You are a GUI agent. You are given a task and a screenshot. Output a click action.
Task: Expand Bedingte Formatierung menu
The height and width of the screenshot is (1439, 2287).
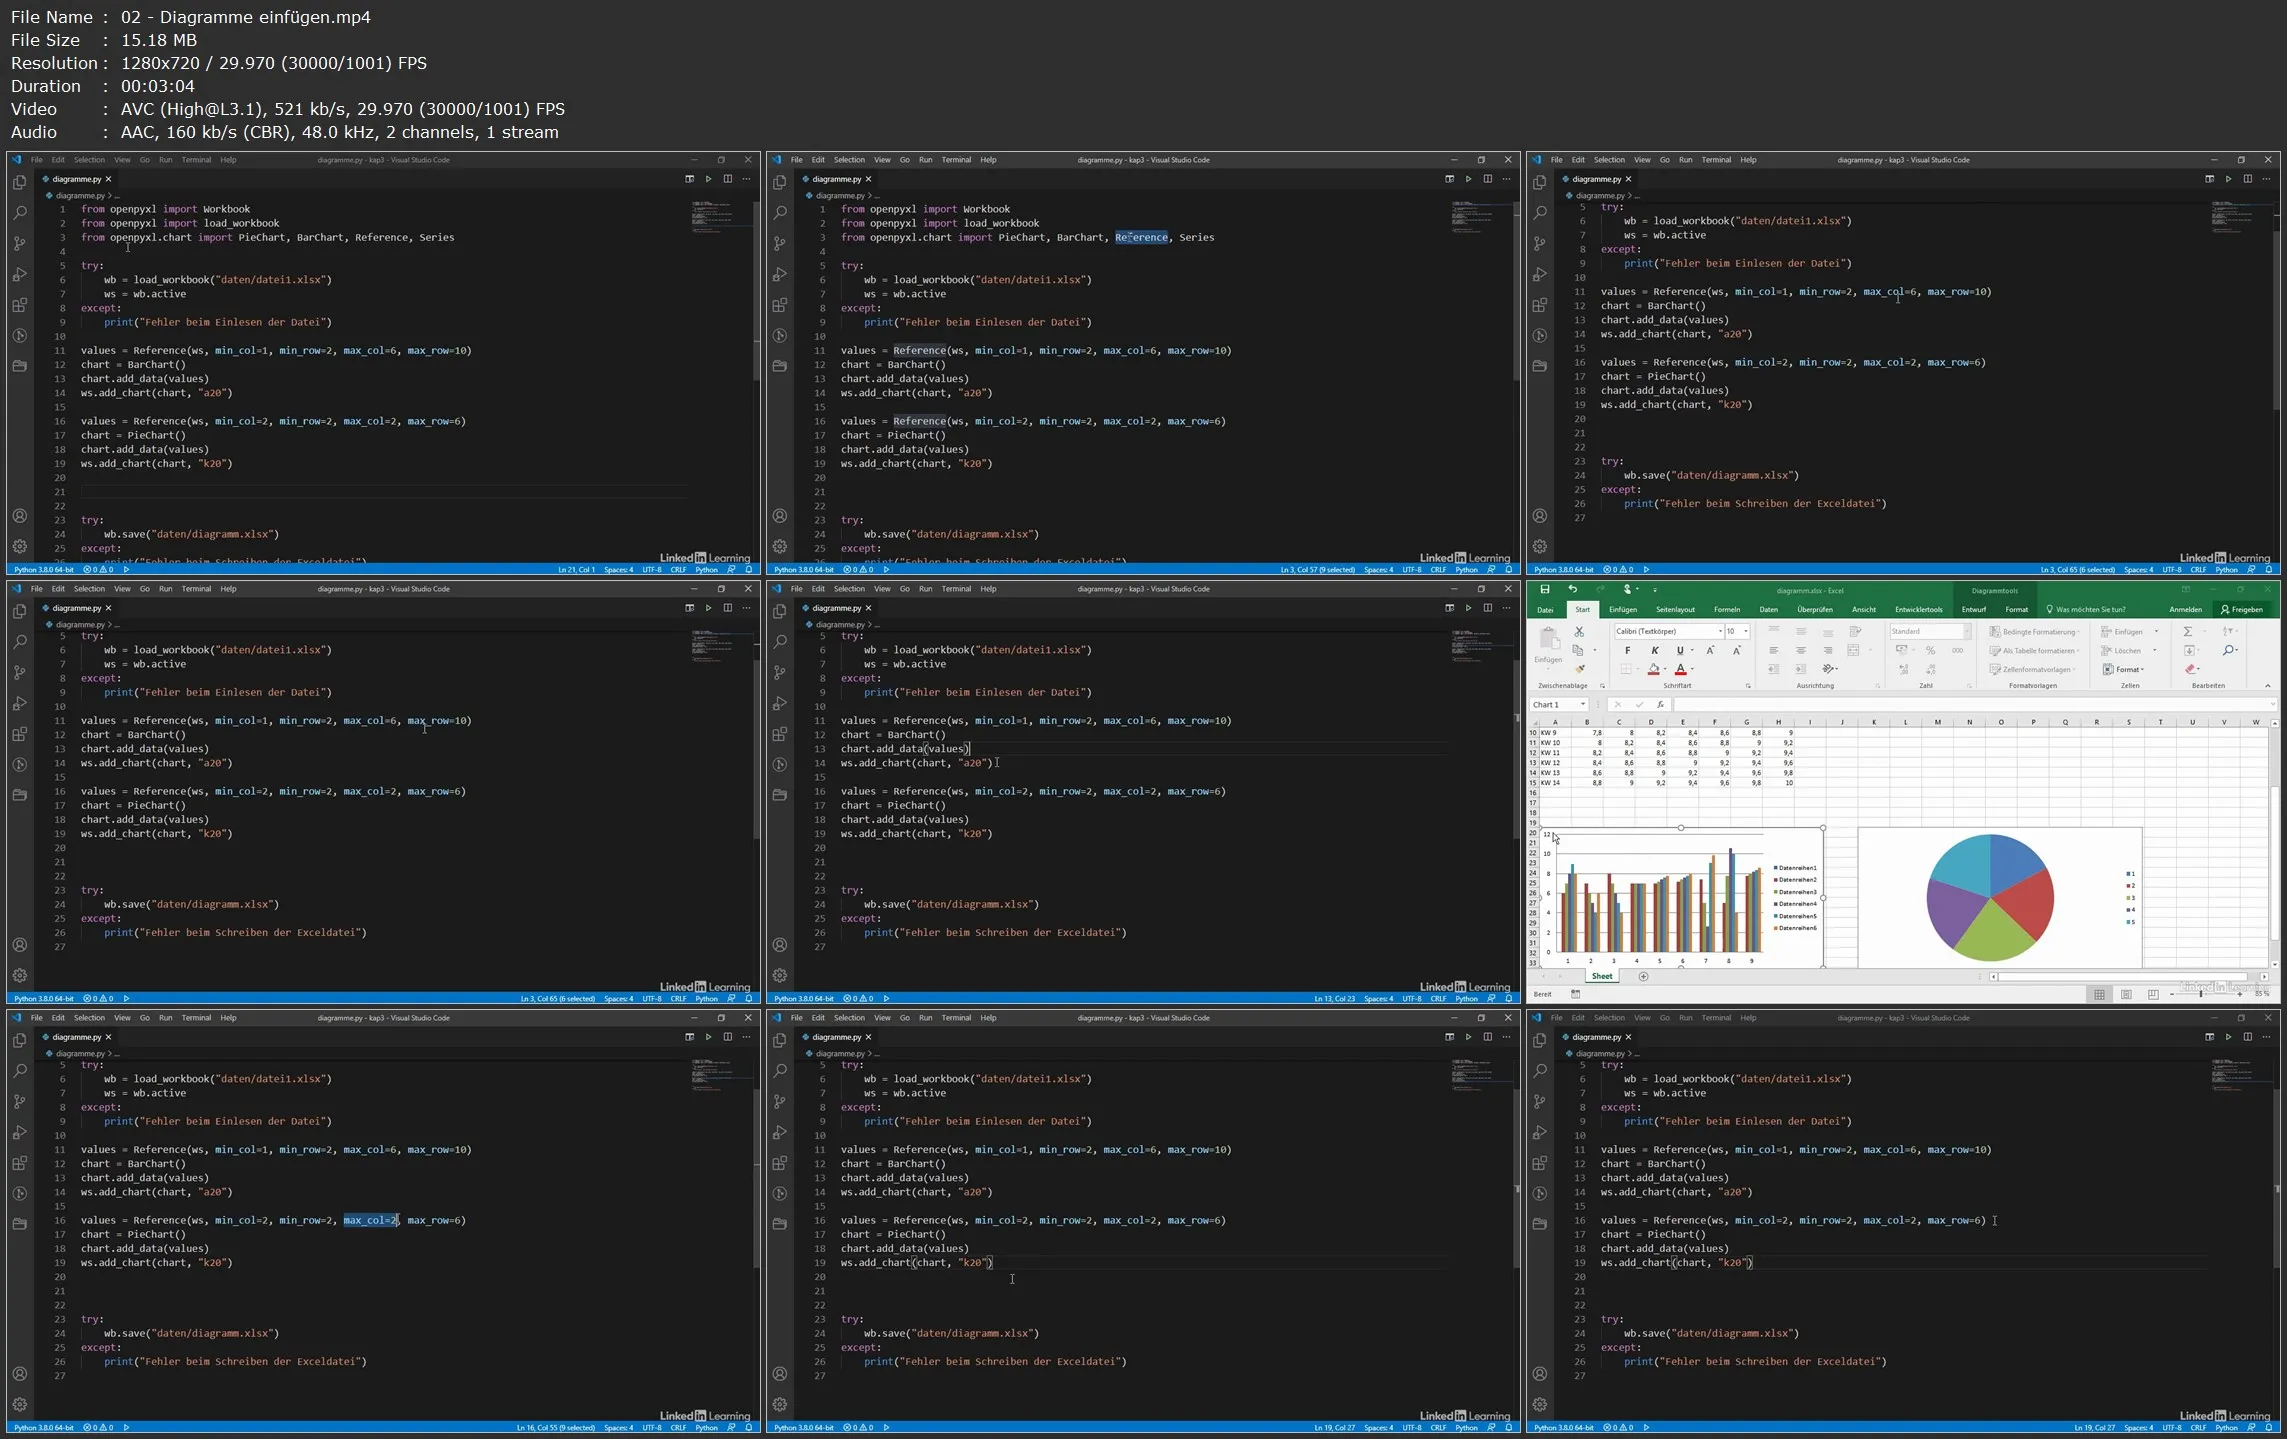click(2035, 632)
